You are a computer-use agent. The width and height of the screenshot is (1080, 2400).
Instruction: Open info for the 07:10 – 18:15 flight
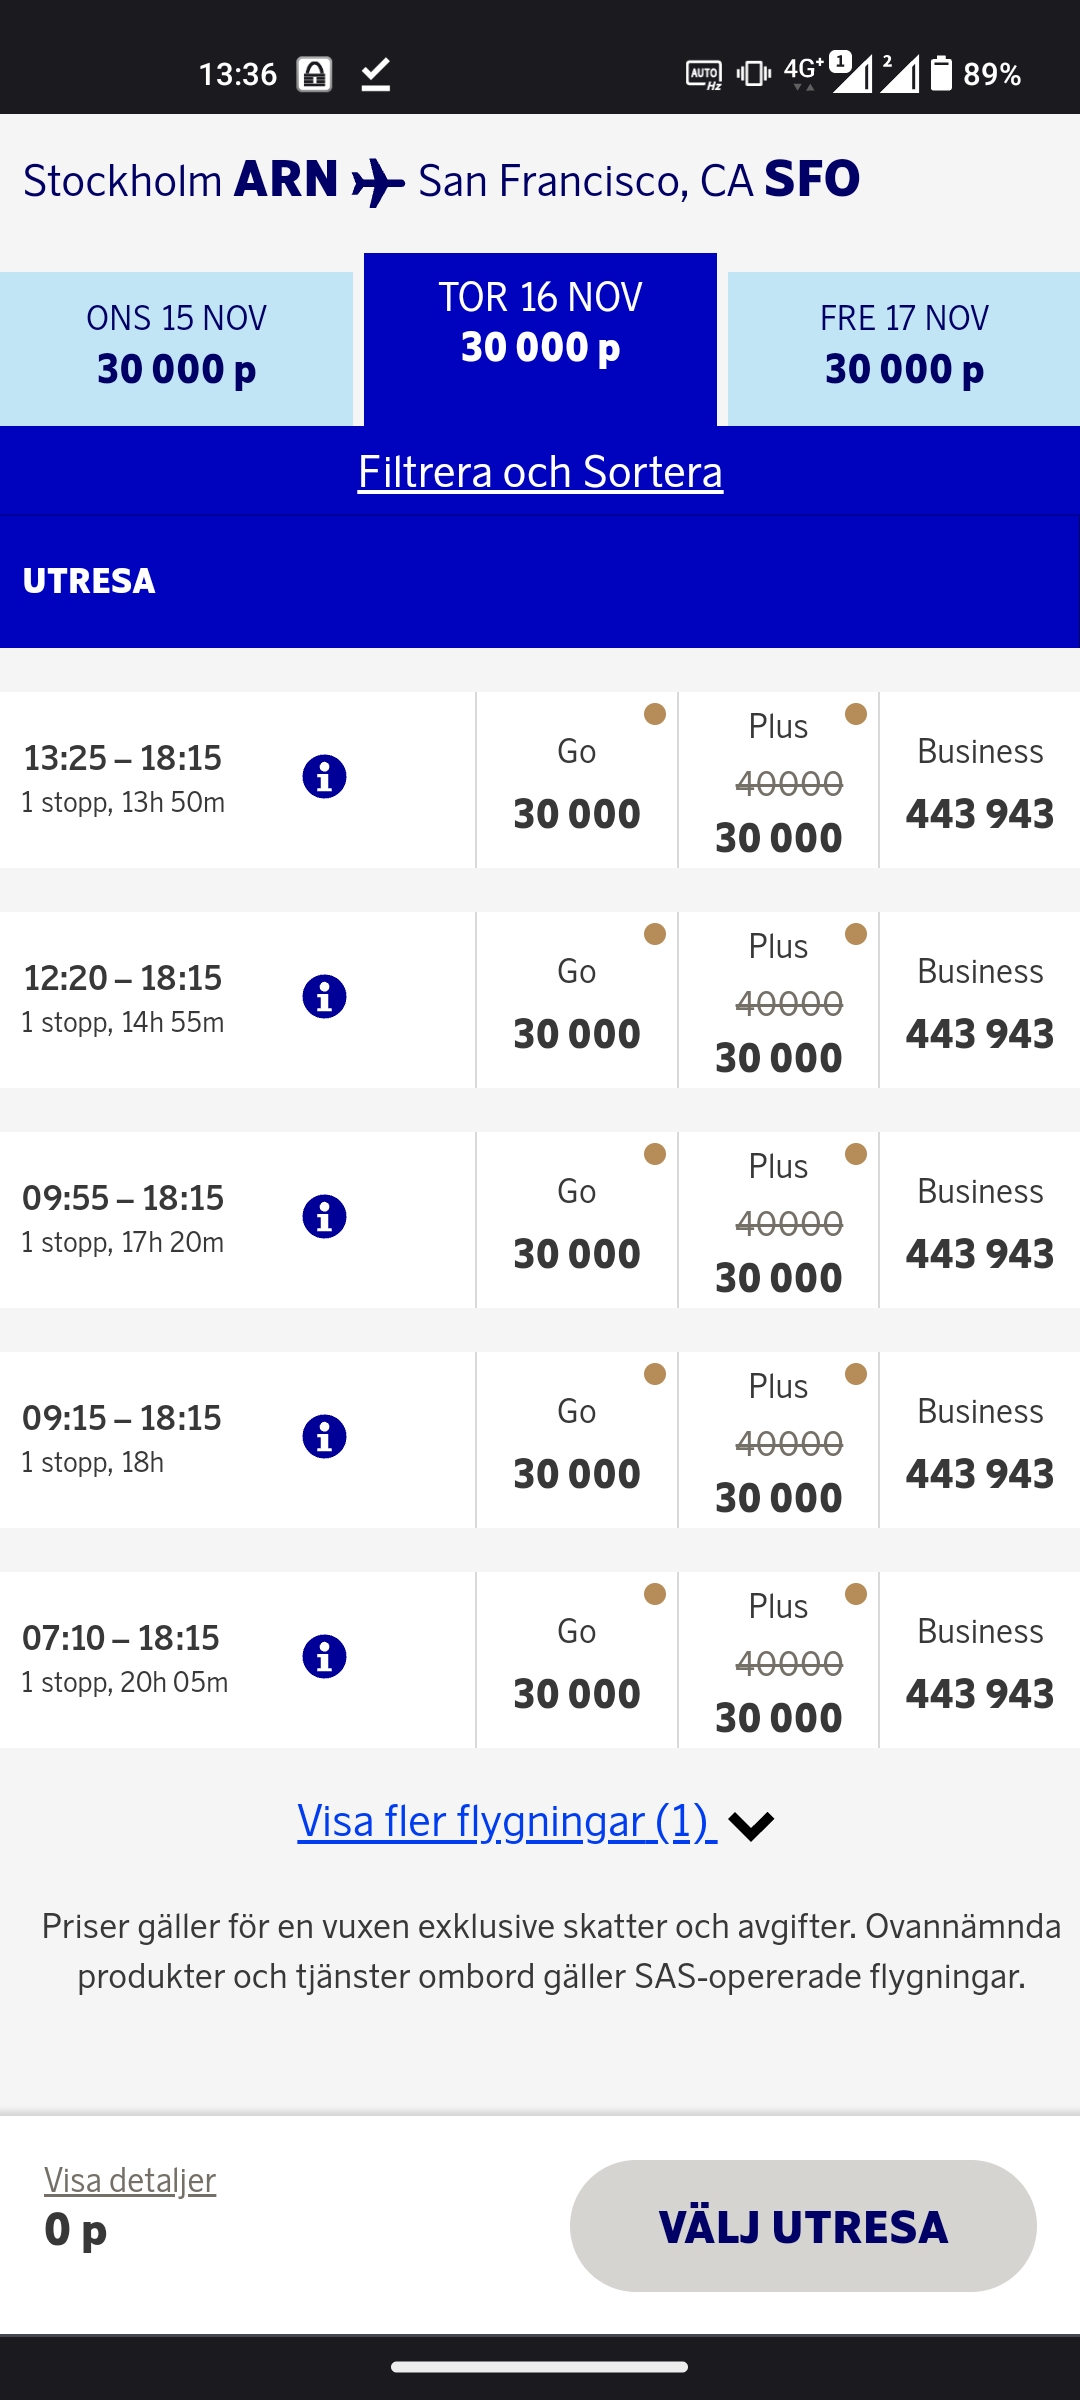point(324,1657)
